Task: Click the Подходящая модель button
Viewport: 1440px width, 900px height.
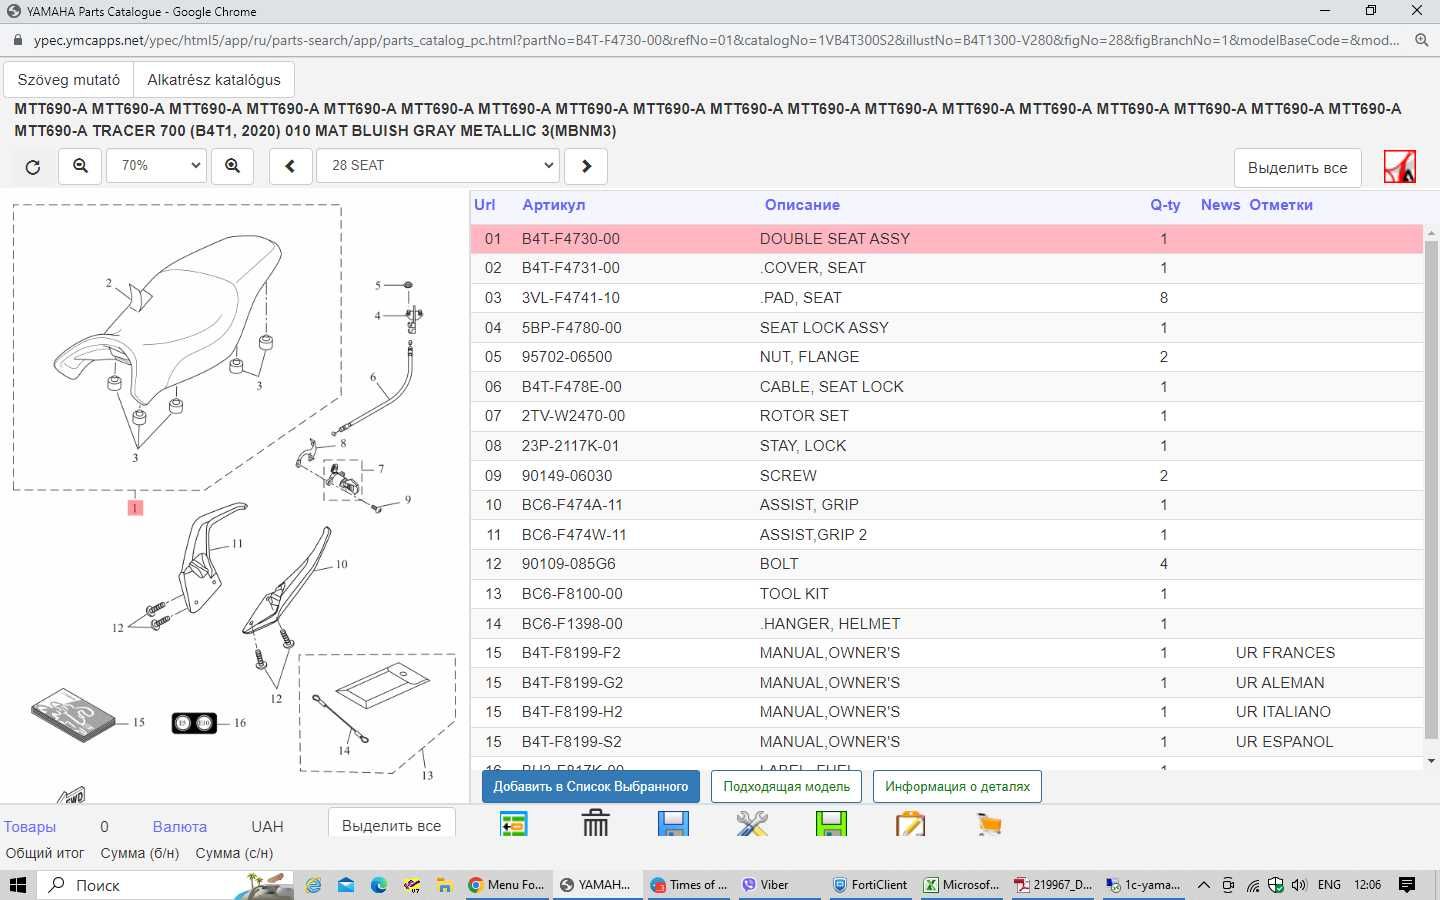Action: 787,786
